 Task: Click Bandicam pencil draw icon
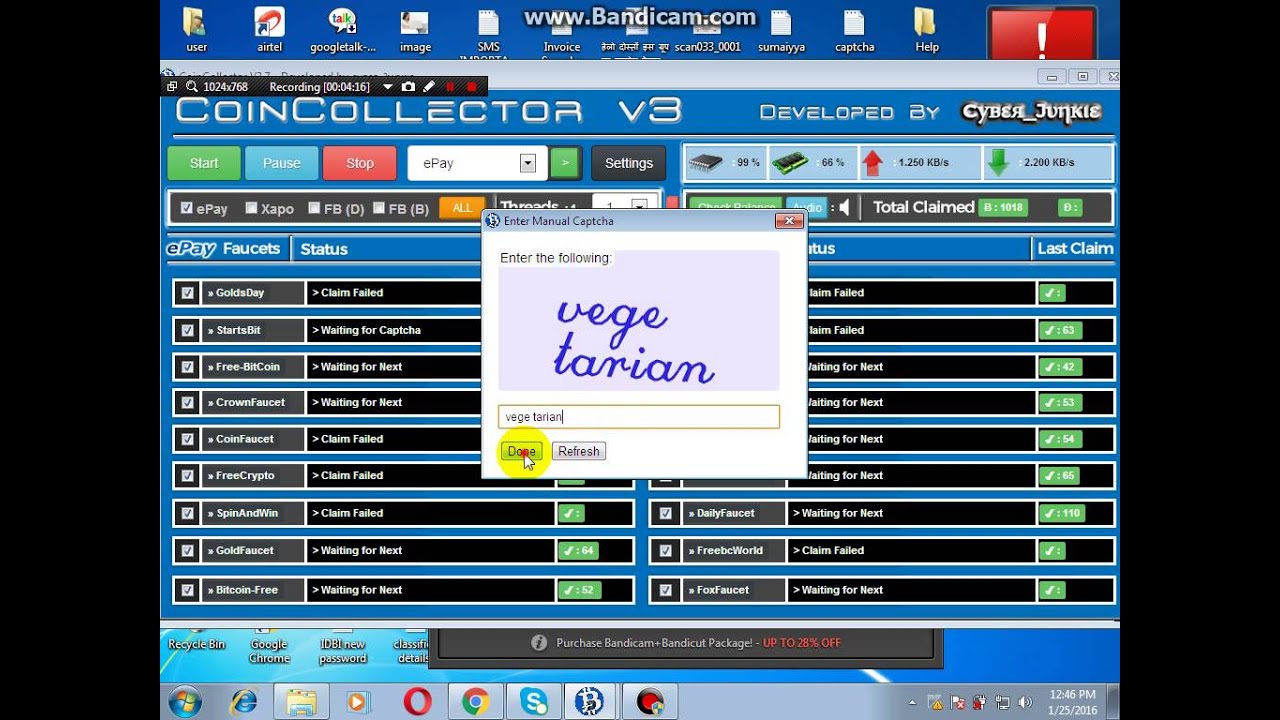coord(429,87)
